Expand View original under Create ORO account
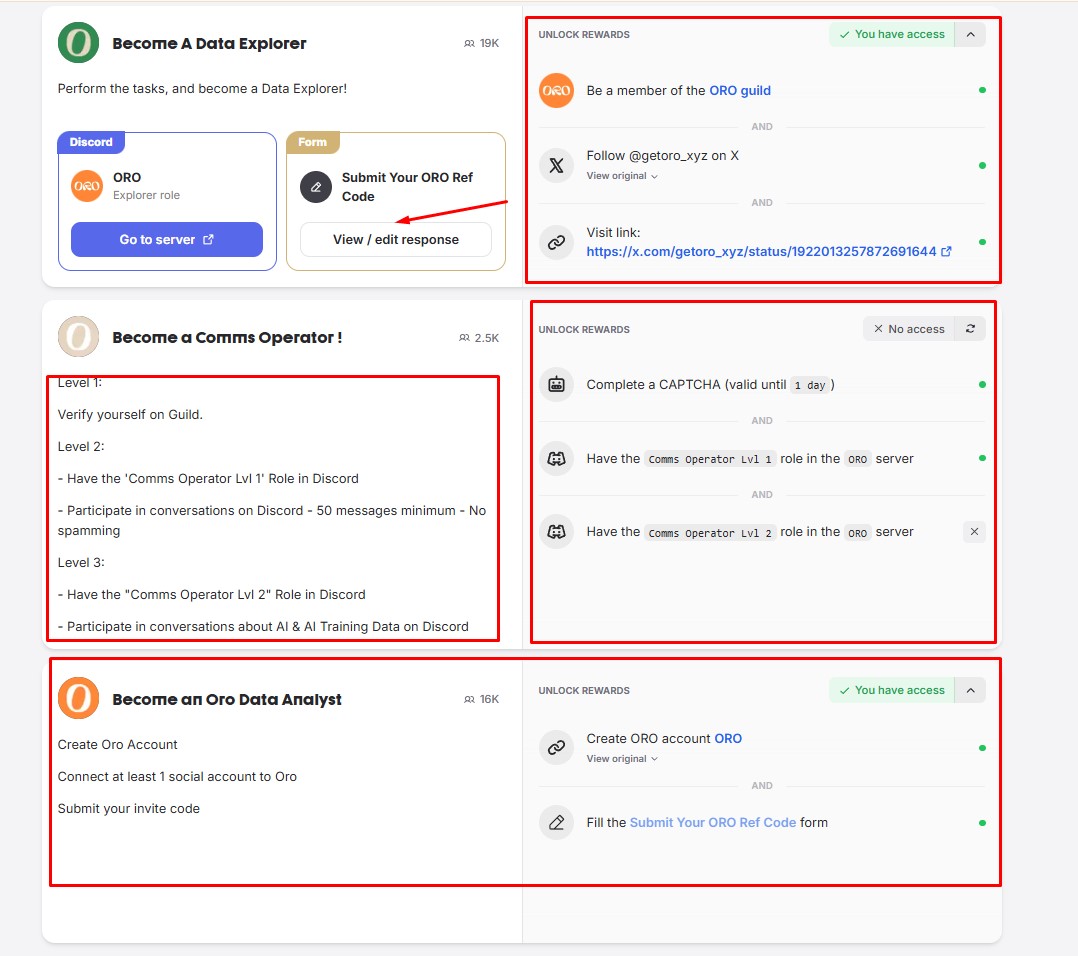 [622, 759]
